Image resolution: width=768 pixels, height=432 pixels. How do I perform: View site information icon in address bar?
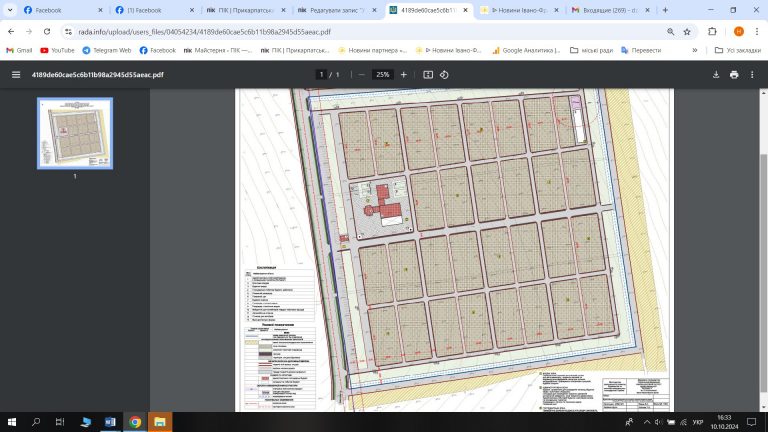coord(69,31)
